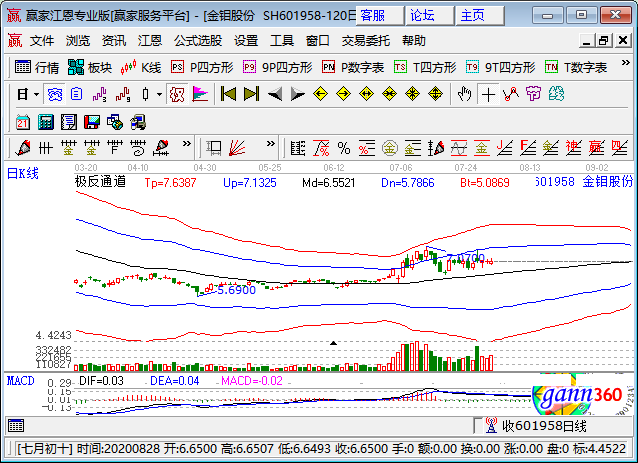Click the yellow diamond horizontal compress icon
638x463 pixels.
tap(389, 94)
